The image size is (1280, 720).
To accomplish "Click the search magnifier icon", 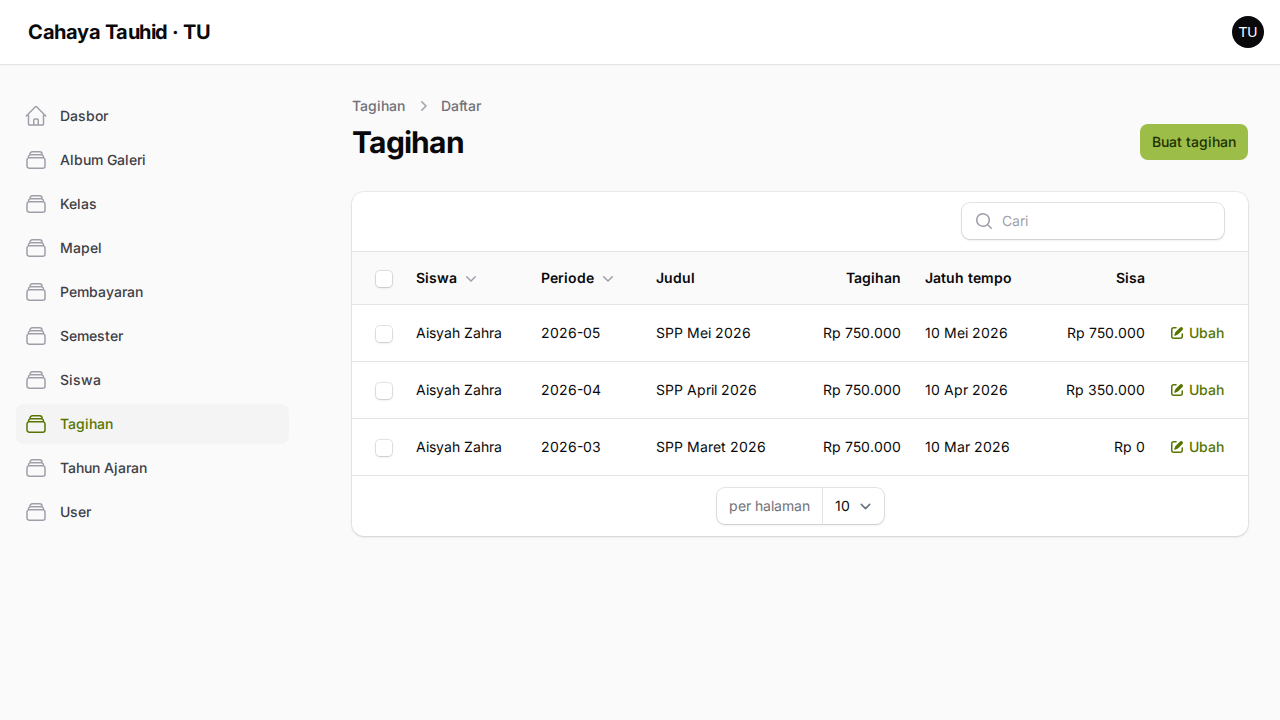I will pyautogui.click(x=984, y=221).
